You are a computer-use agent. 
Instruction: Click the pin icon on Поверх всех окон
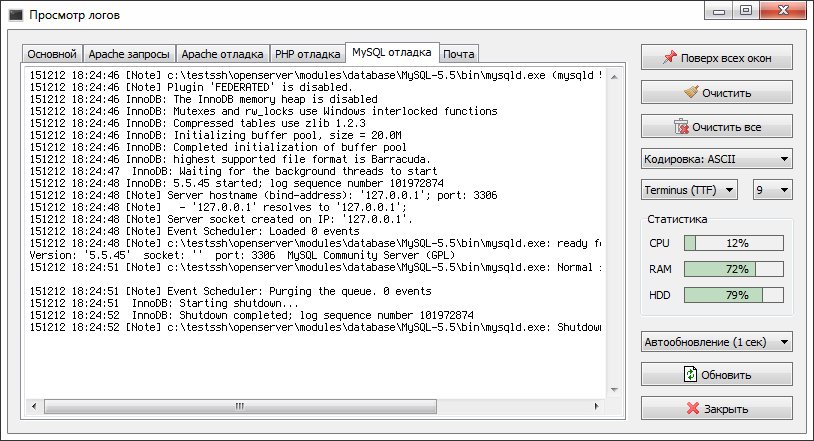pos(670,58)
